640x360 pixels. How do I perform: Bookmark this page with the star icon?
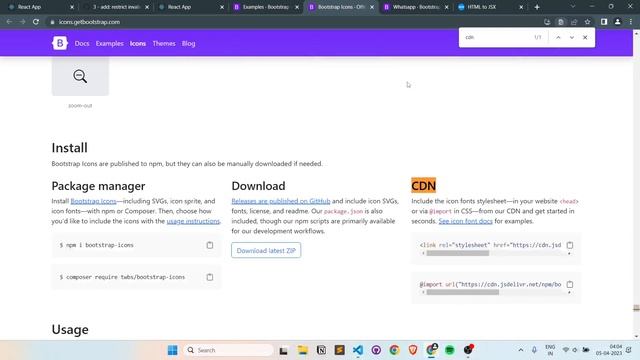[x=587, y=22]
